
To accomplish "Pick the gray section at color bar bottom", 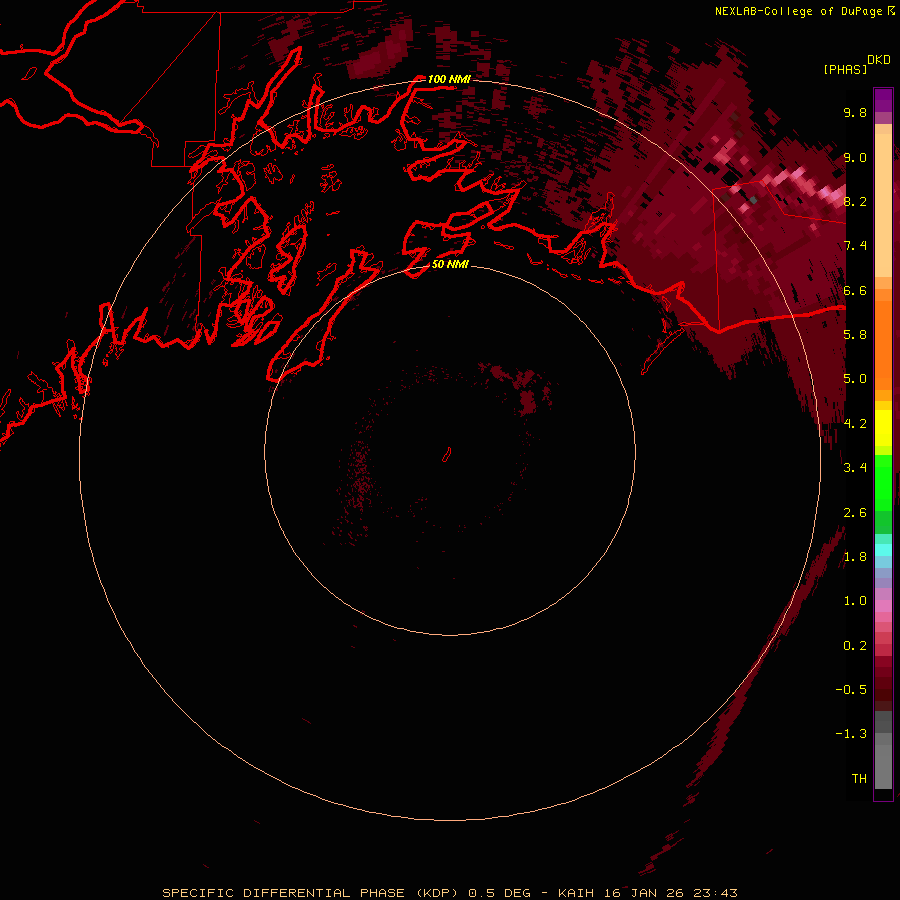I will [883, 761].
